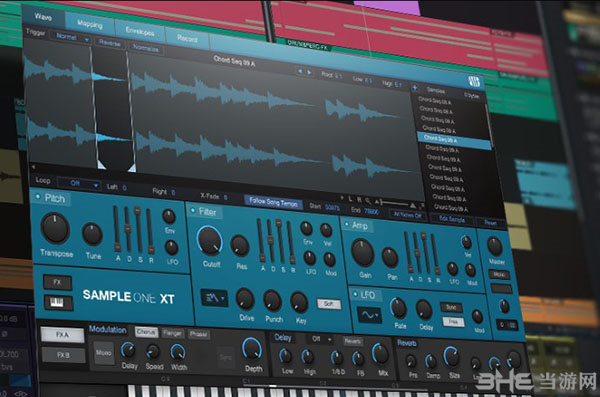Toggle the Filter section power button
Image resolution: width=600 pixels, height=397 pixels.
(193, 210)
